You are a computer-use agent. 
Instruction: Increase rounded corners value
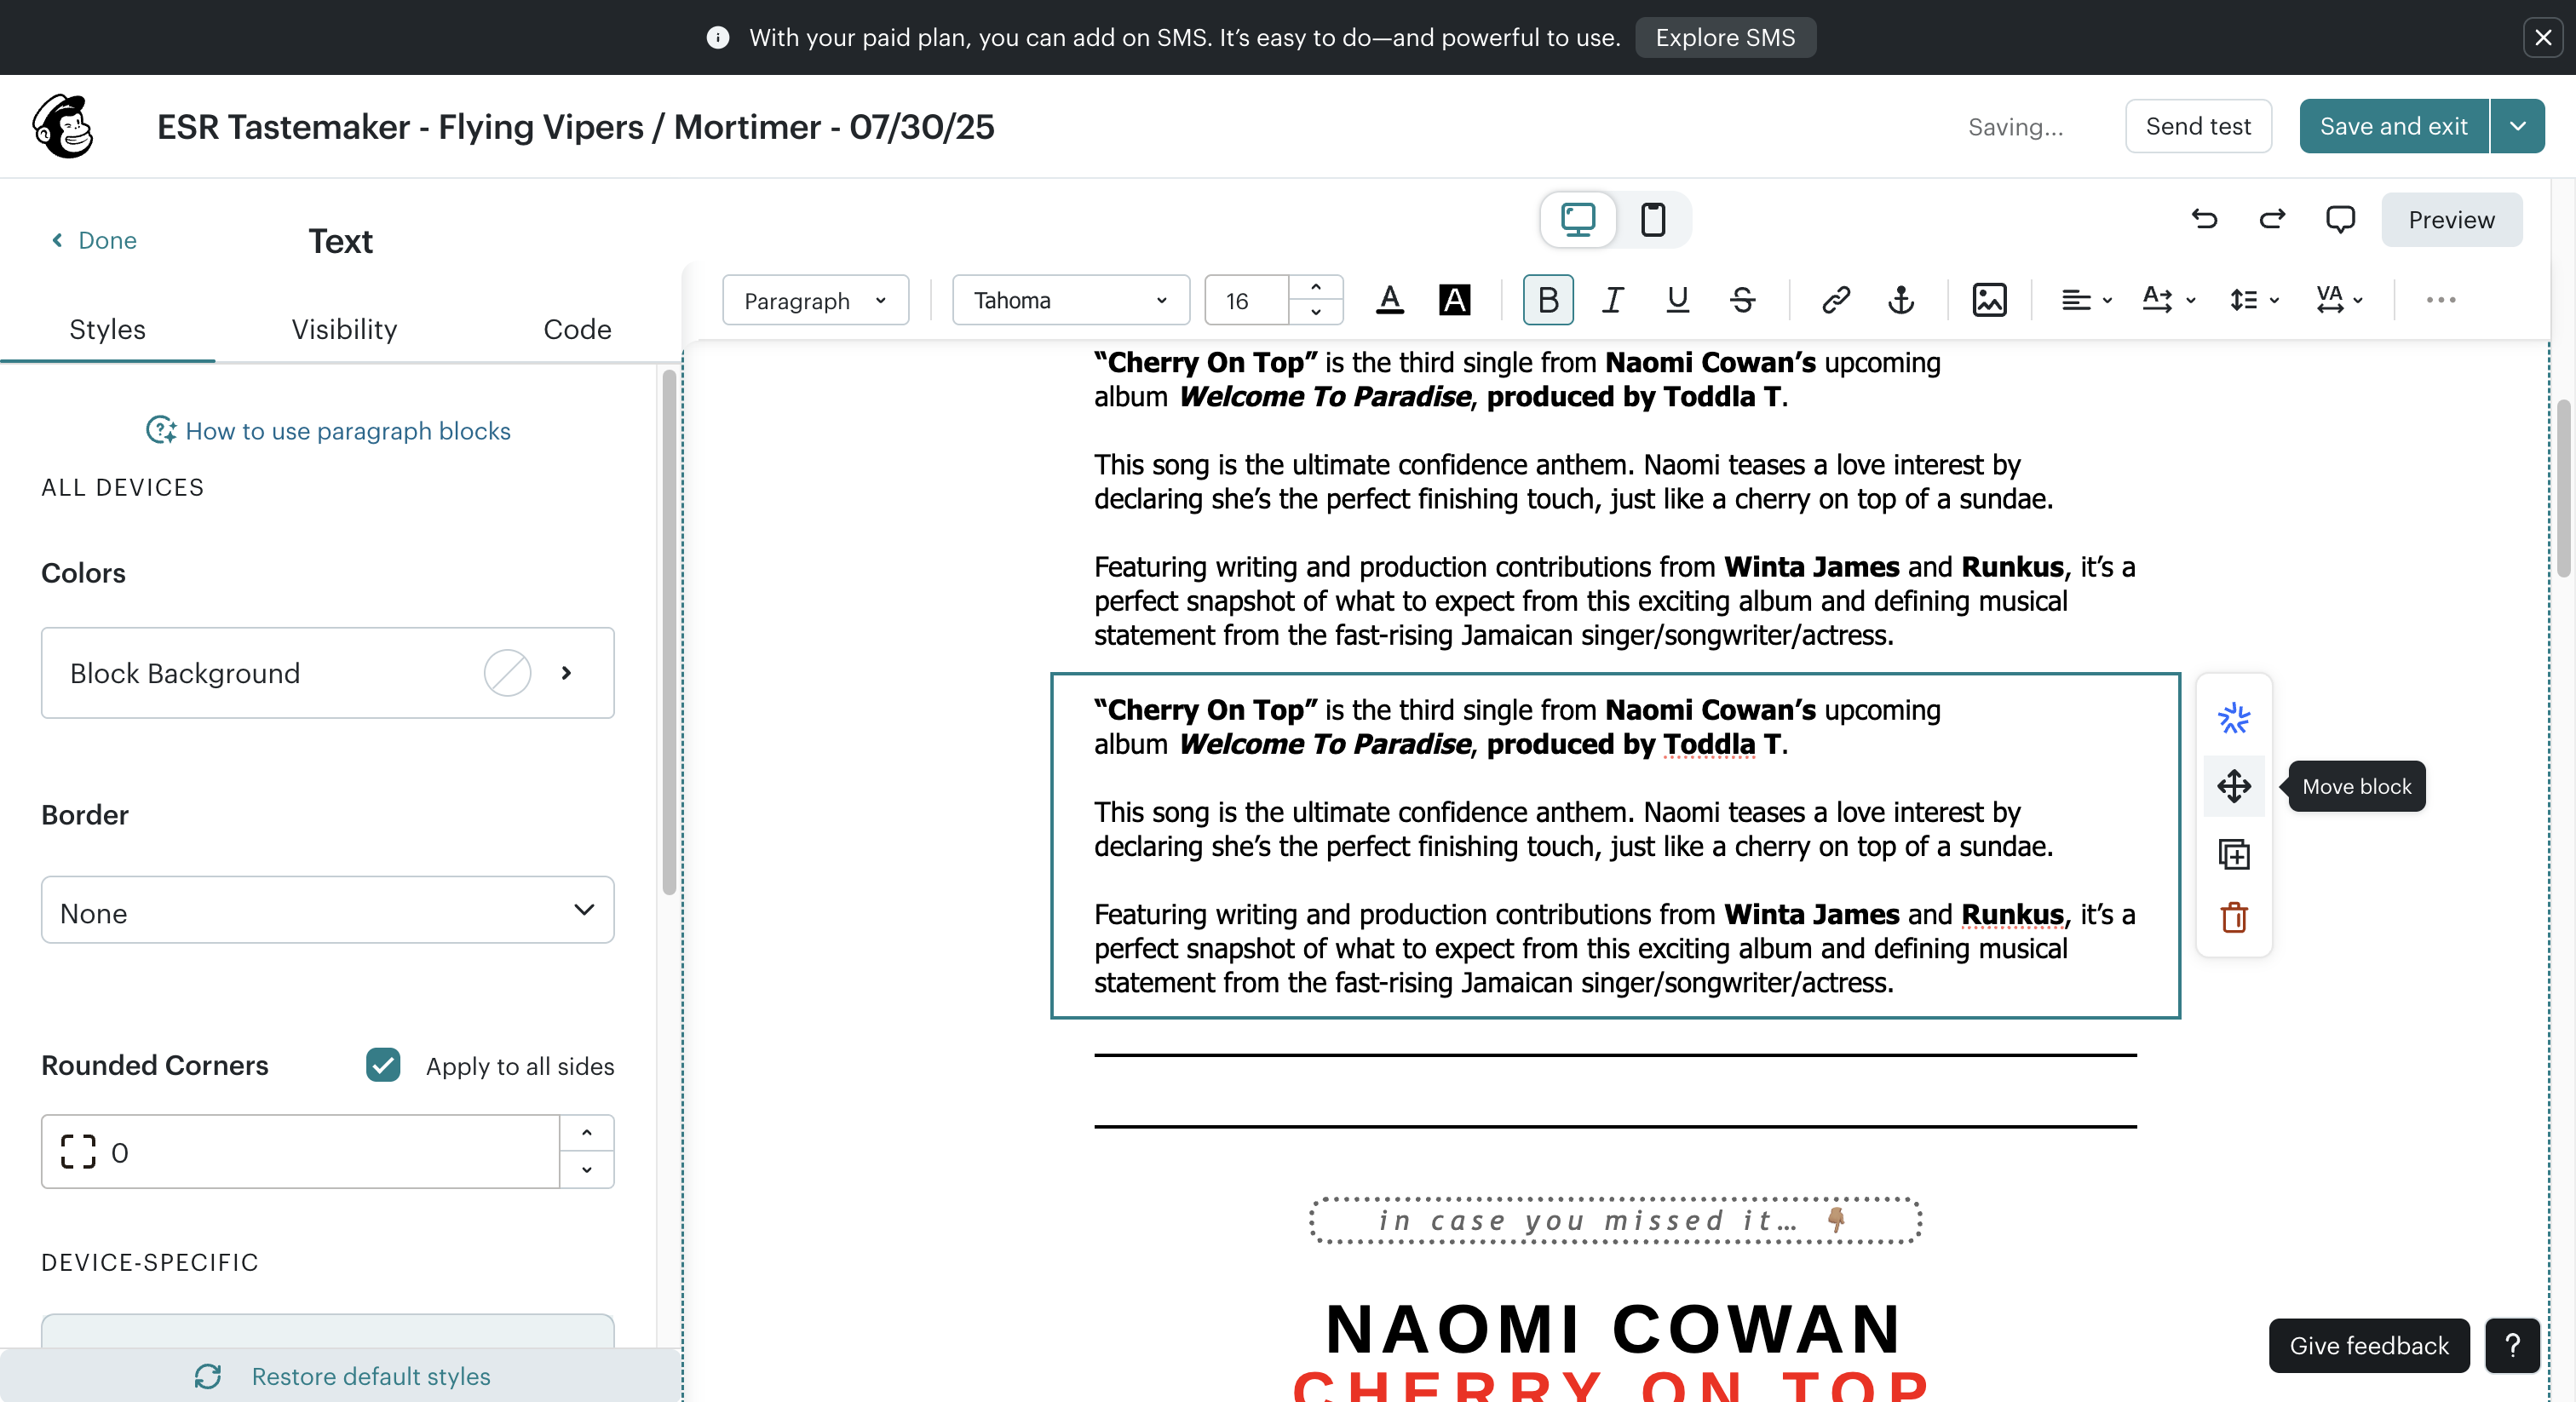point(587,1133)
